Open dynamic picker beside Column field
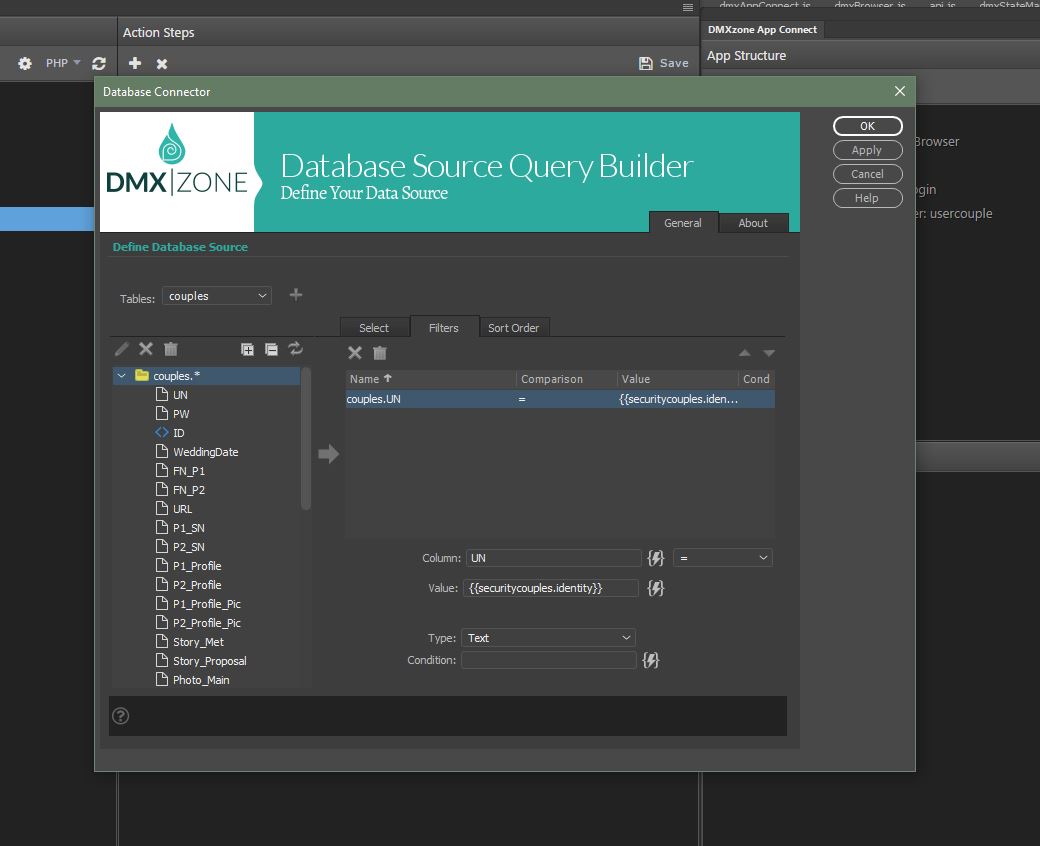This screenshot has height=846, width=1040. pyautogui.click(x=655, y=558)
